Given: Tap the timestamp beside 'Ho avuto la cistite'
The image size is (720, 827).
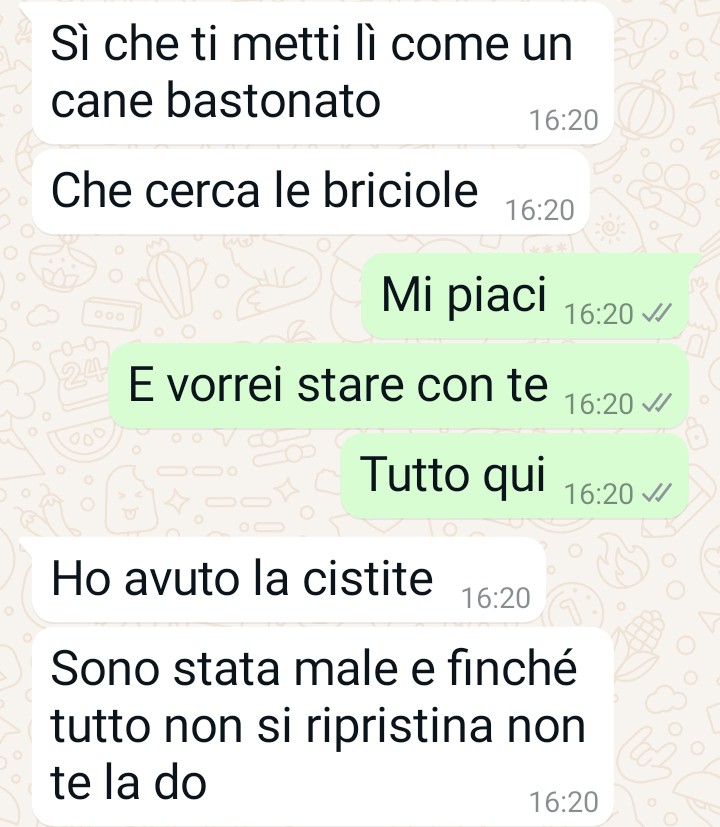Looking at the screenshot, I should click(x=496, y=599).
